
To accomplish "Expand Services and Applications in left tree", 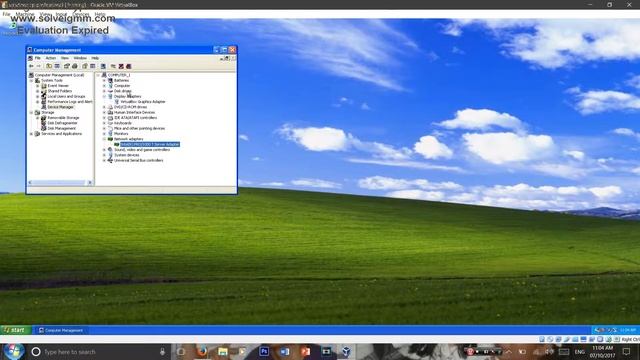I will 31,133.
